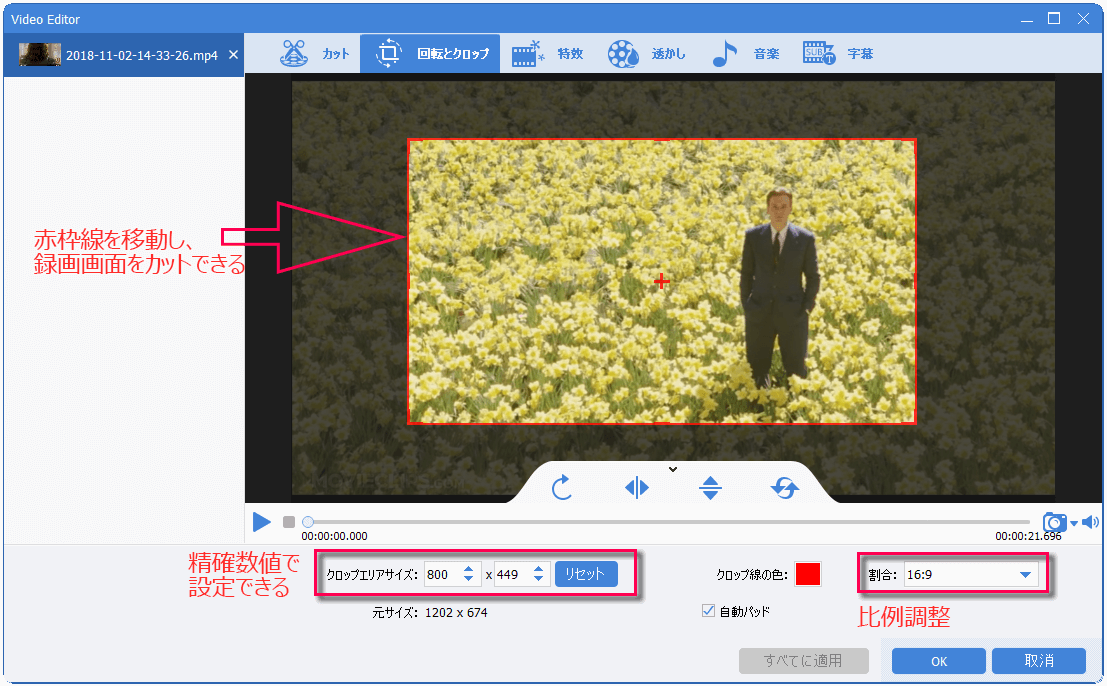Click the 00:00:00.000 current time text

pos(335,536)
